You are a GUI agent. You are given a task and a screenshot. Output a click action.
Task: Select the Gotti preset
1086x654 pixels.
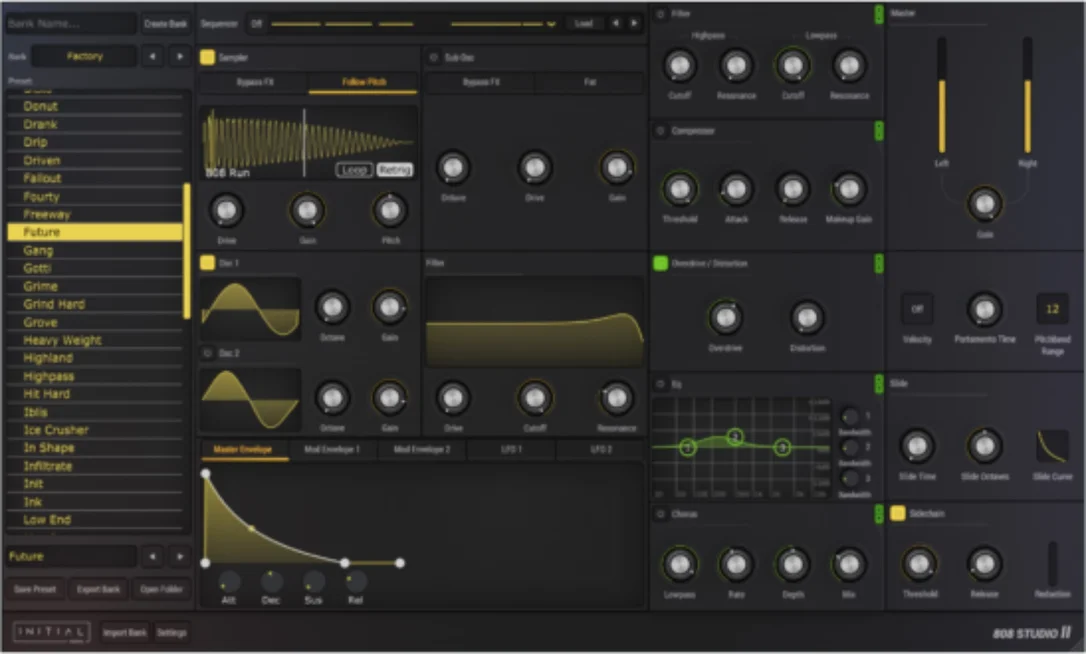(x=95, y=268)
